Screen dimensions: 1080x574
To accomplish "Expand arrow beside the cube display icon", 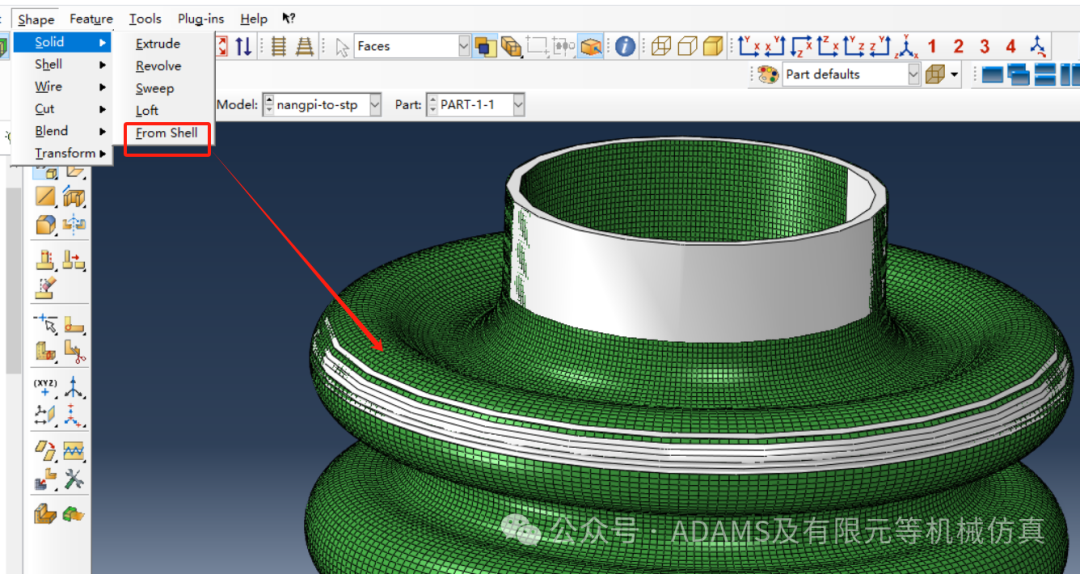I will click(x=955, y=74).
